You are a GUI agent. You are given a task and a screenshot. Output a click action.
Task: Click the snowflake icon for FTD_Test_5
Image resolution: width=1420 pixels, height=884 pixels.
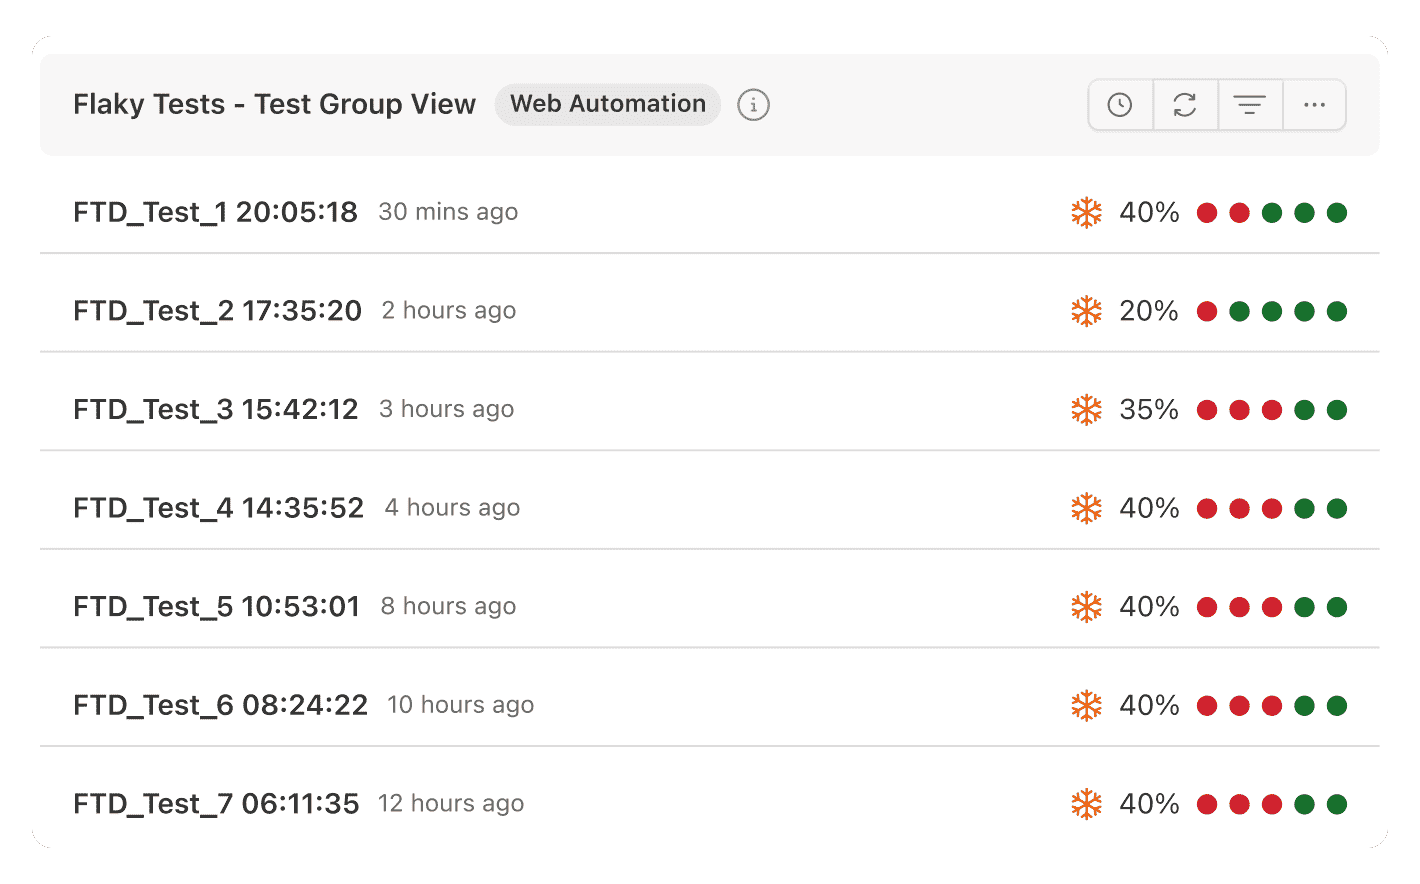tap(1086, 606)
